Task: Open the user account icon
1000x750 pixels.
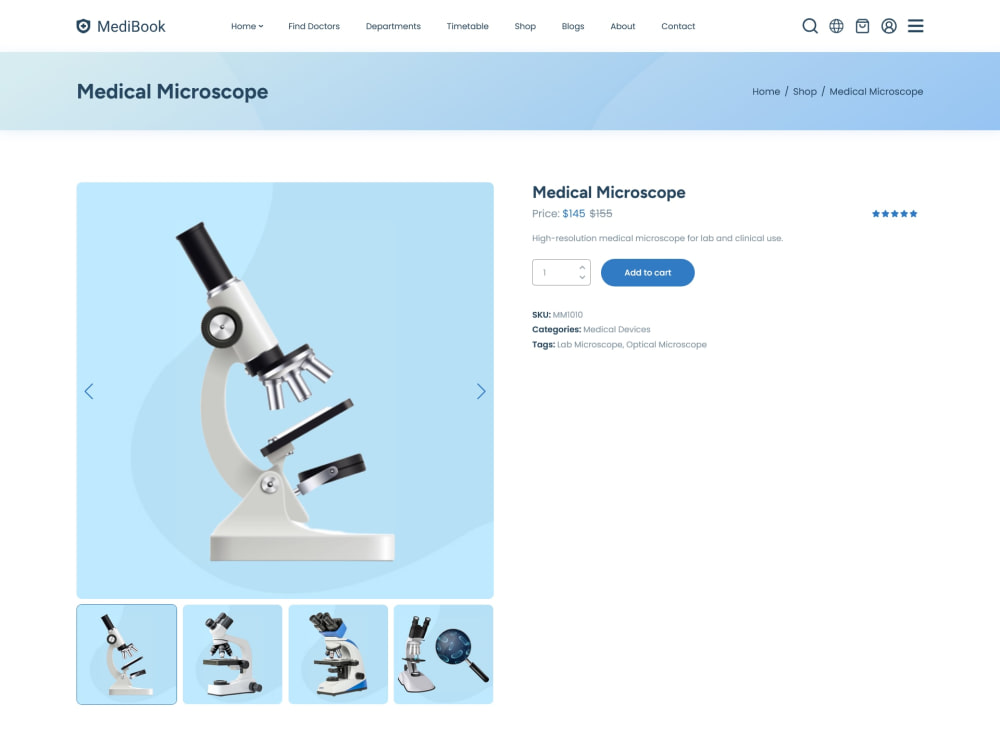Action: 888,26
